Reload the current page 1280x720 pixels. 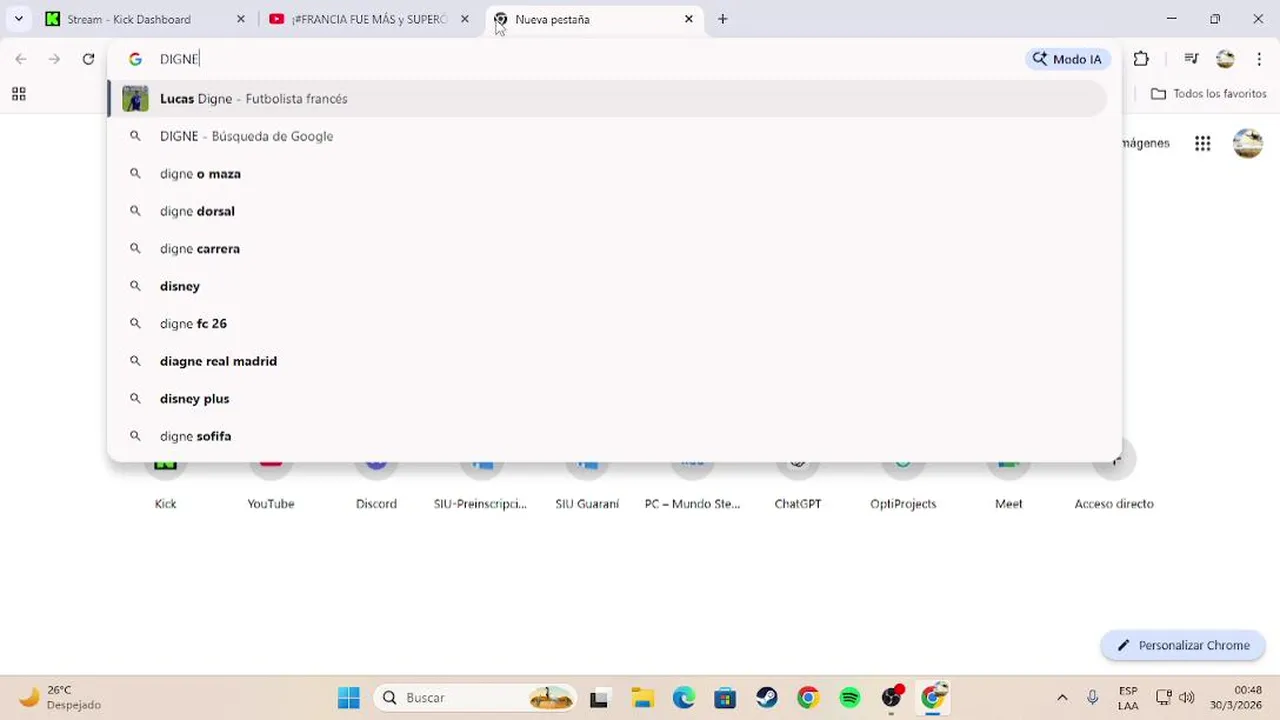click(88, 59)
